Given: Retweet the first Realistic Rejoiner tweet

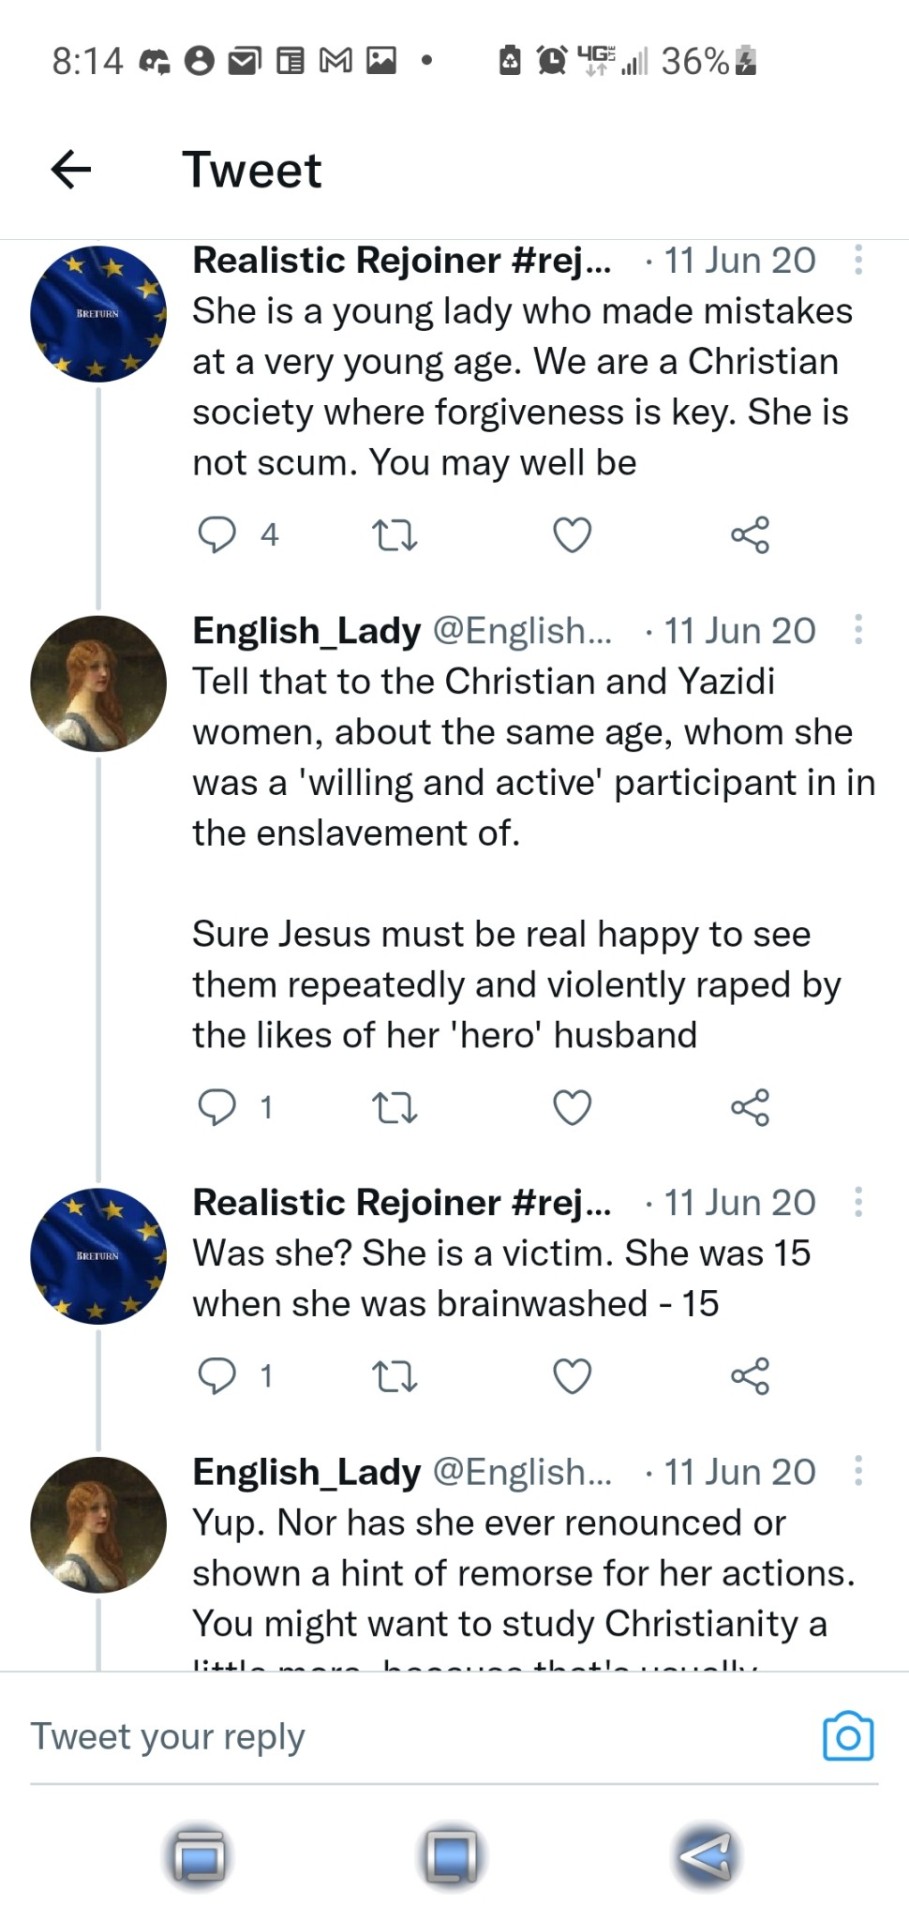Looking at the screenshot, I should pos(394,537).
